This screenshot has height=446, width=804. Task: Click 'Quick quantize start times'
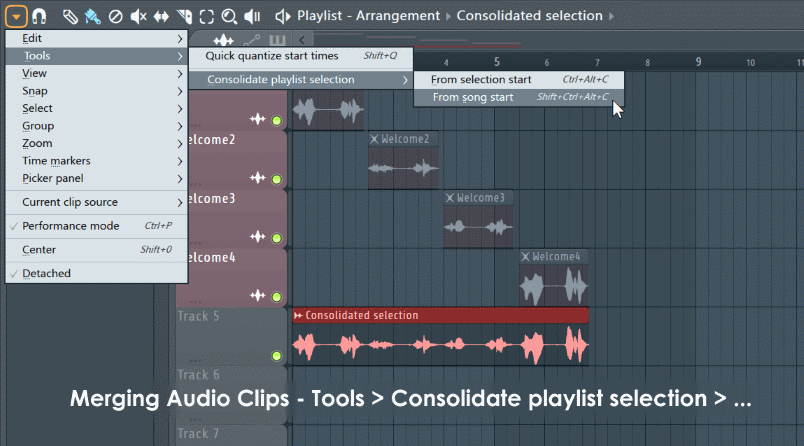point(272,56)
